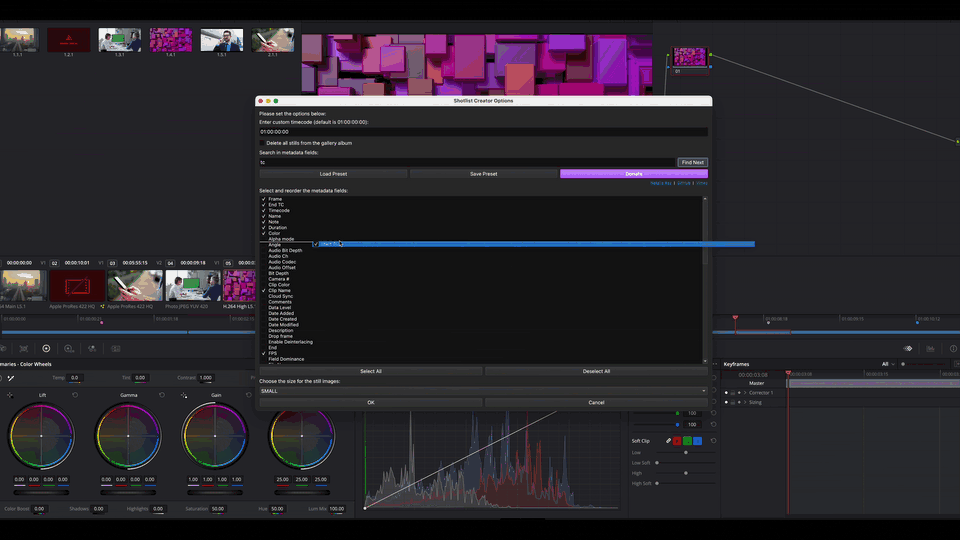Uncheck the FPS metadata field
The height and width of the screenshot is (540, 960).
[x=264, y=353]
